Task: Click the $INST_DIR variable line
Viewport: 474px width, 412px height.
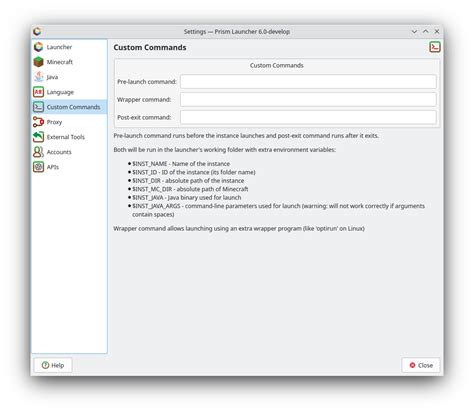Action: [188, 181]
